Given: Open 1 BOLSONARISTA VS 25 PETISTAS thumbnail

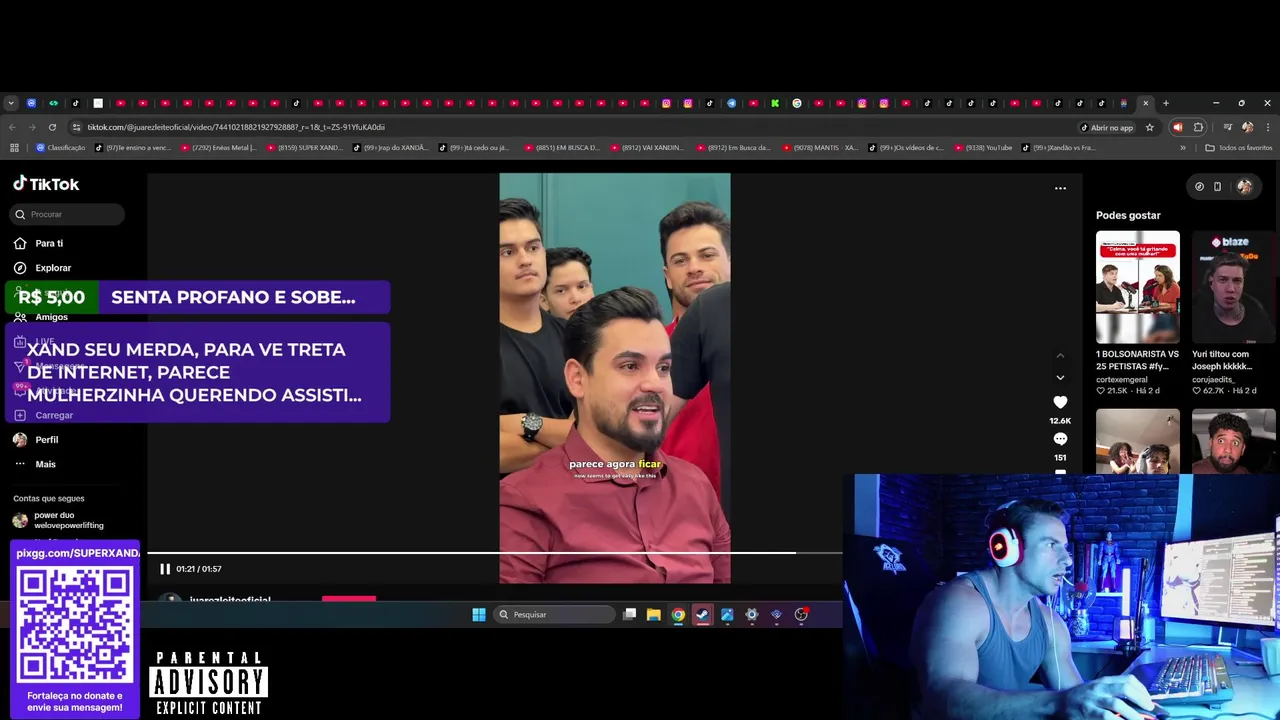Looking at the screenshot, I should (1137, 287).
